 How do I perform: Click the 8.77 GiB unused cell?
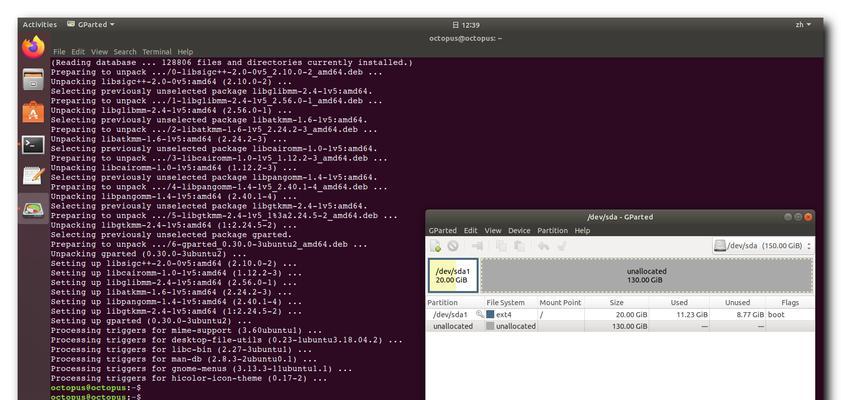[x=749, y=315]
